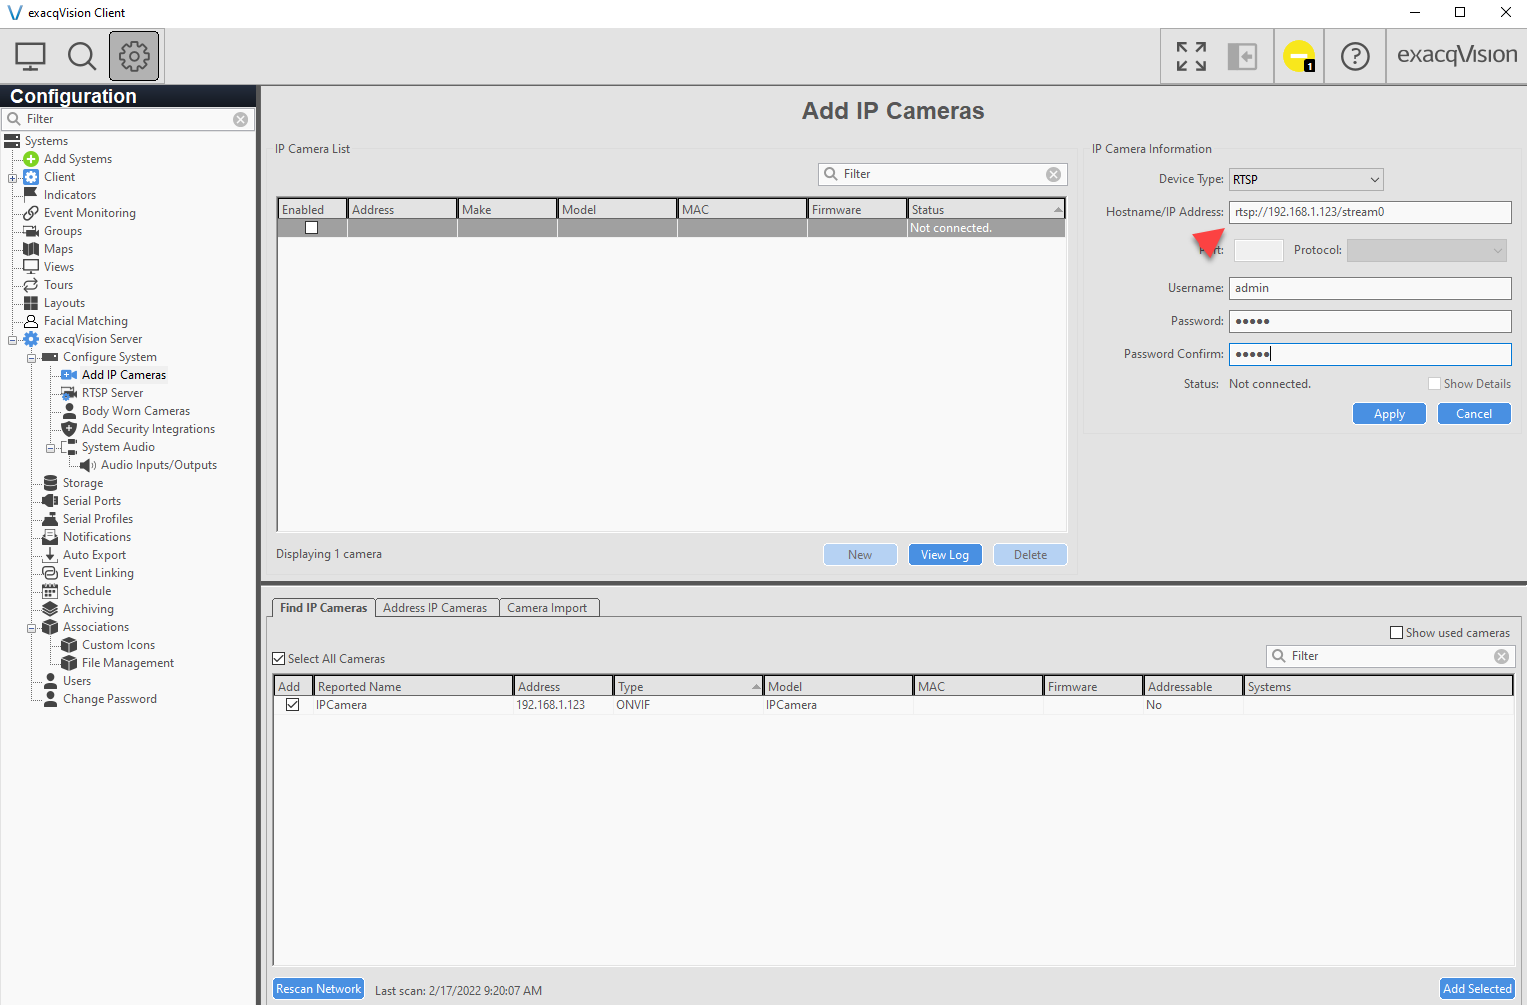Open Client settings tree node
The image size is (1527, 1005).
point(59,177)
